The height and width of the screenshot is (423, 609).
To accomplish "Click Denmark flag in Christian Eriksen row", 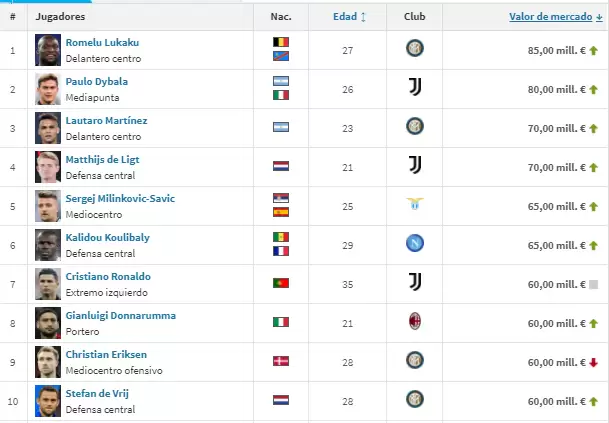I will pos(281,361).
